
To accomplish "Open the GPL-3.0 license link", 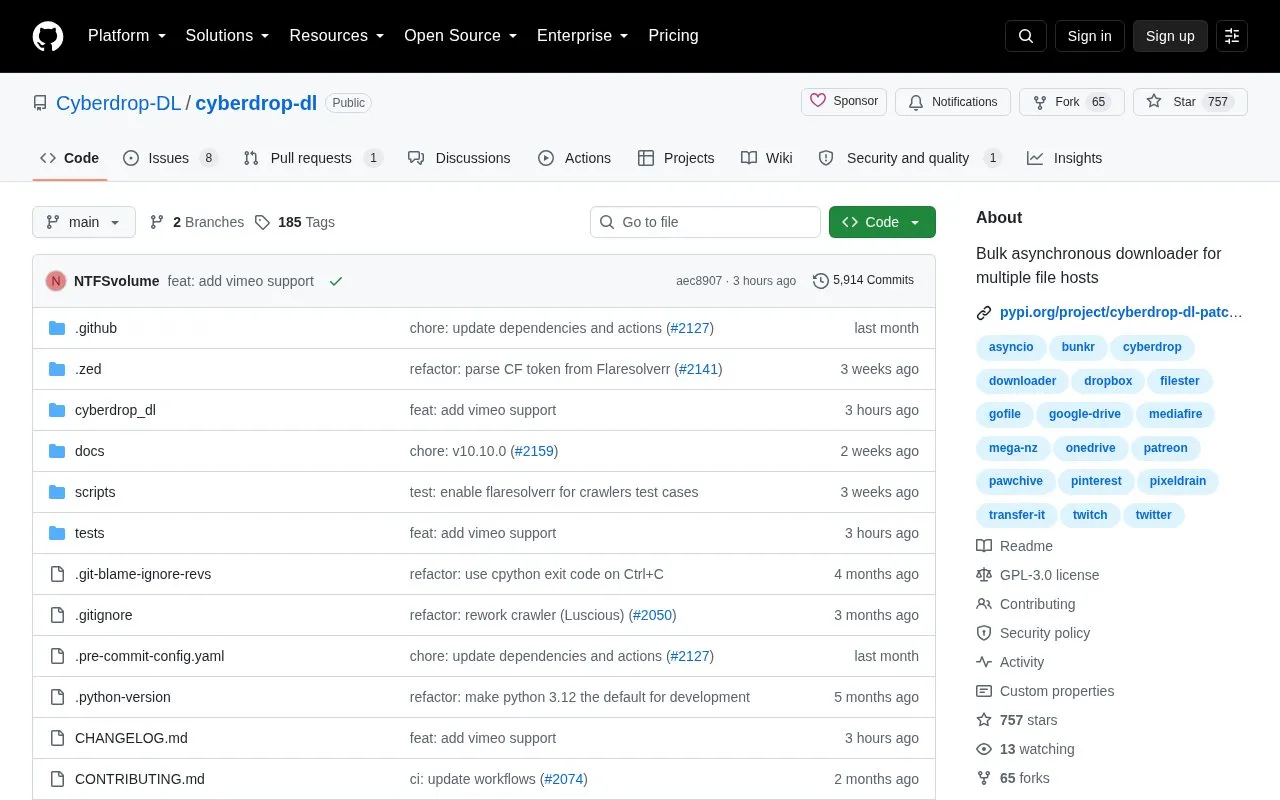I will 1037,575.
